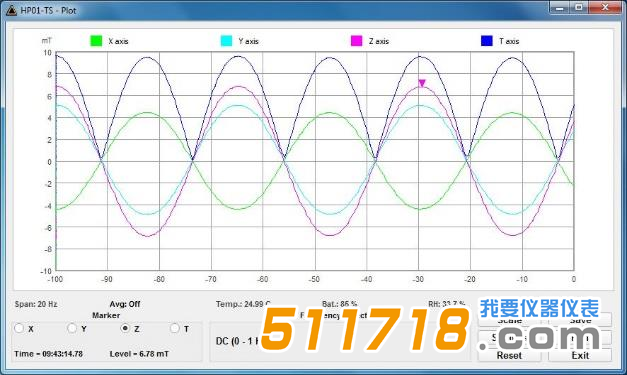This screenshot has height=375, width=627.
Task: Select the Y marker radio button
Action: (x=72, y=329)
